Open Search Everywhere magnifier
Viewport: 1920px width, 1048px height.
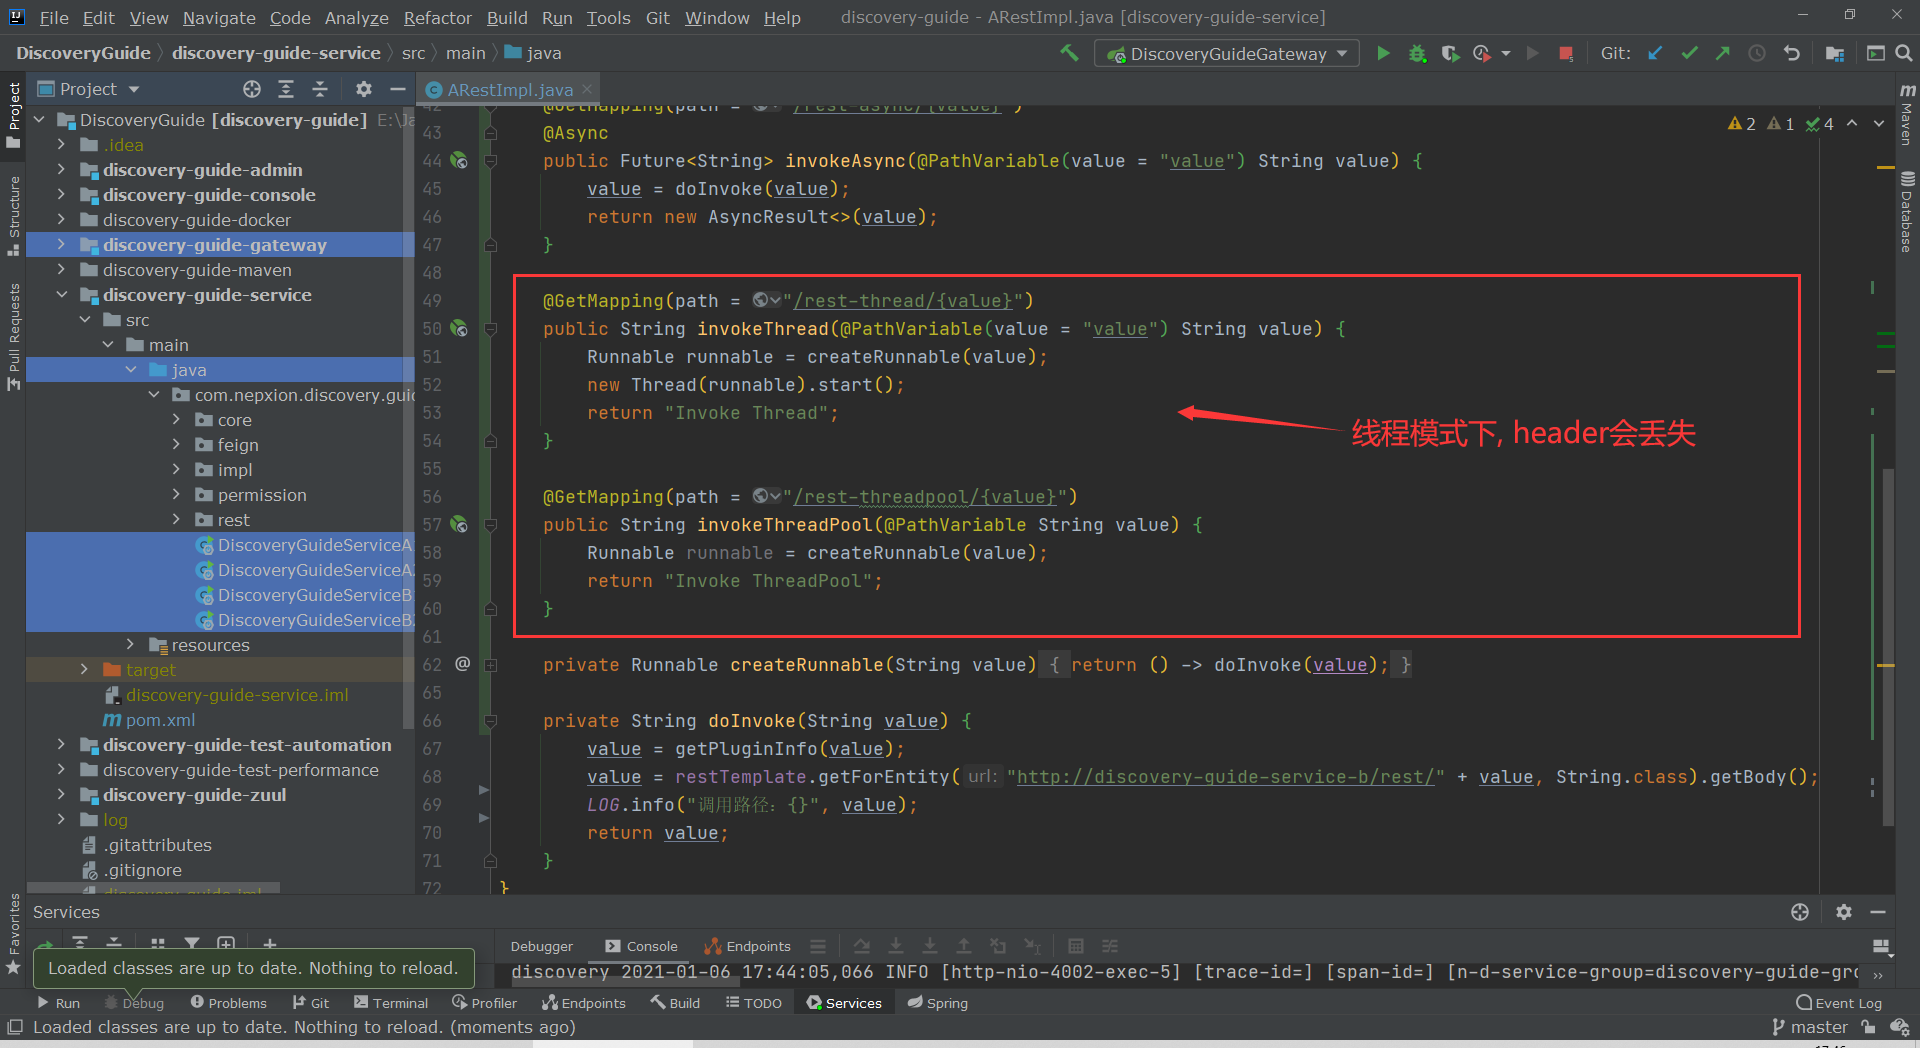pyautogui.click(x=1904, y=53)
